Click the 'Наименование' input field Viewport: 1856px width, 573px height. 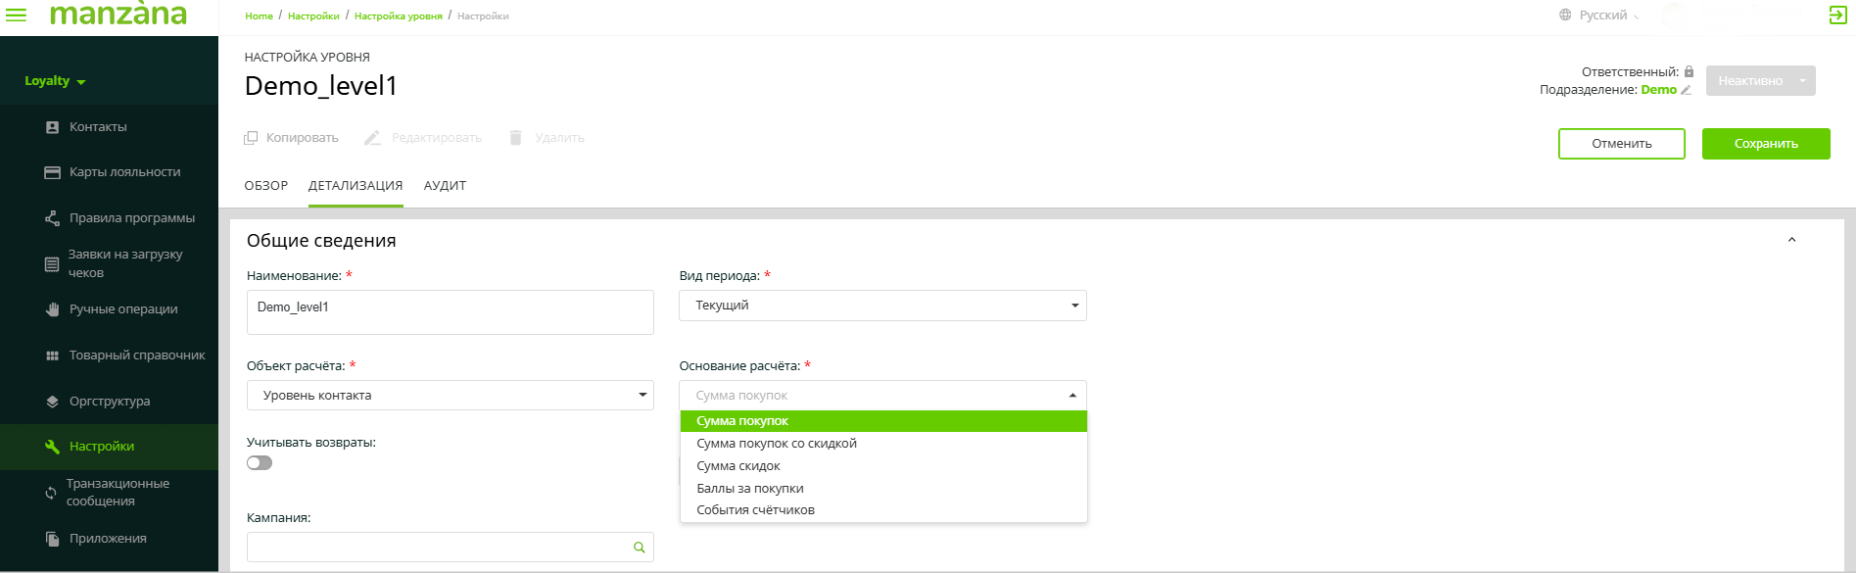tap(450, 312)
